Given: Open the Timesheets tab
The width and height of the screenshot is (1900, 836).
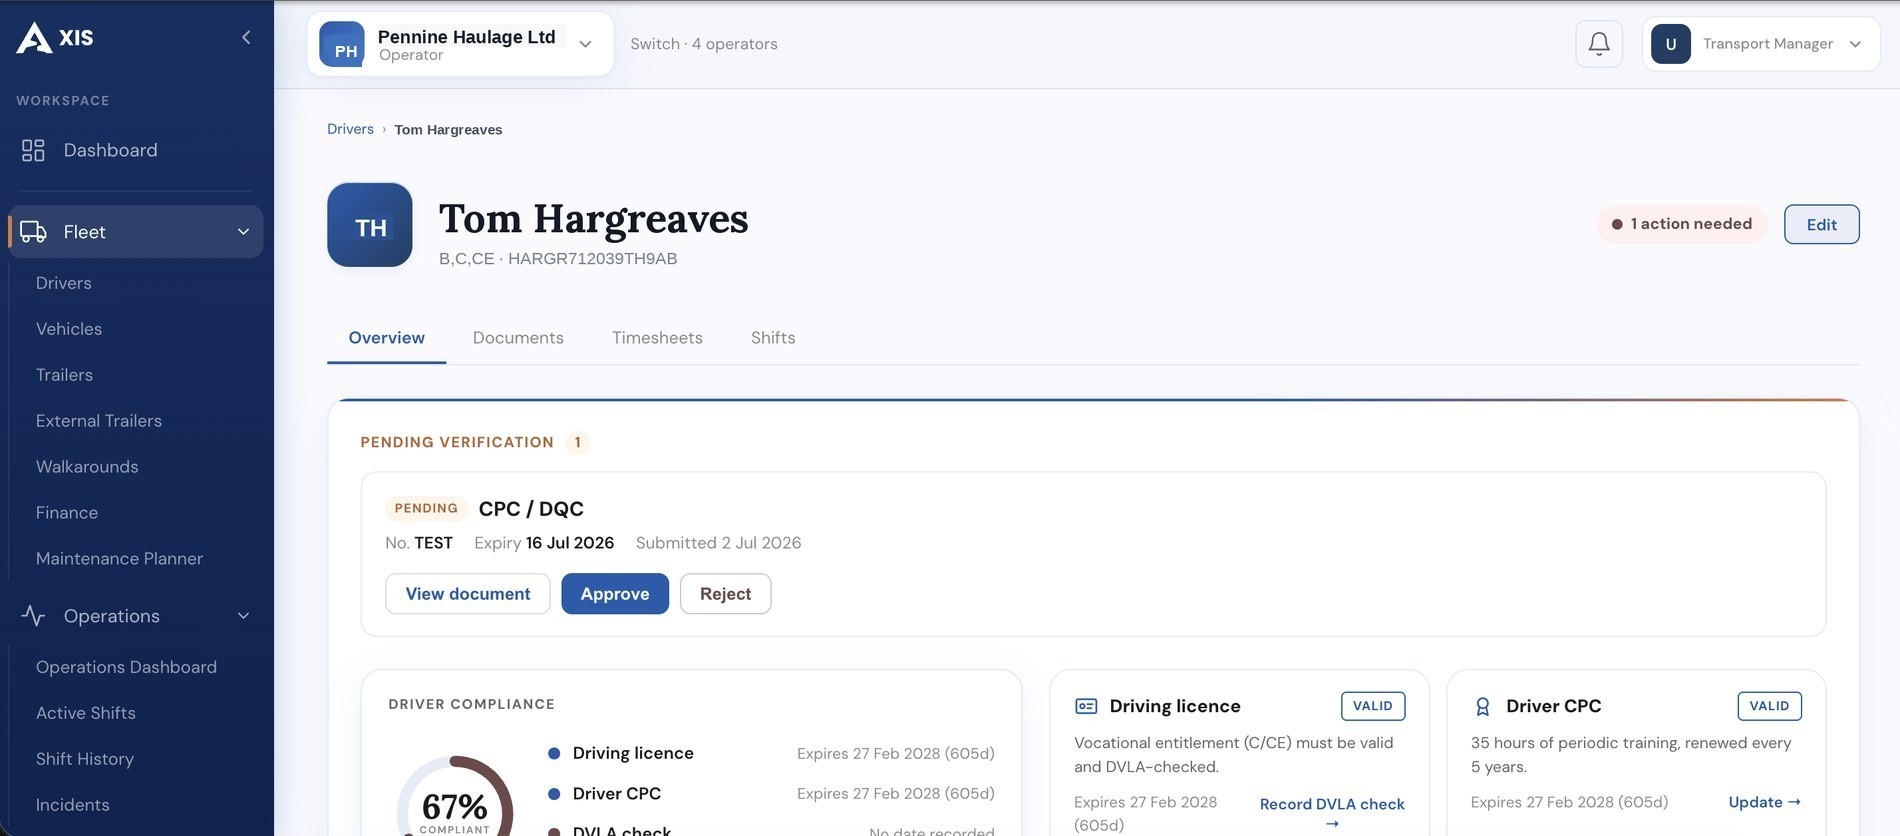Looking at the screenshot, I should pyautogui.click(x=657, y=338).
